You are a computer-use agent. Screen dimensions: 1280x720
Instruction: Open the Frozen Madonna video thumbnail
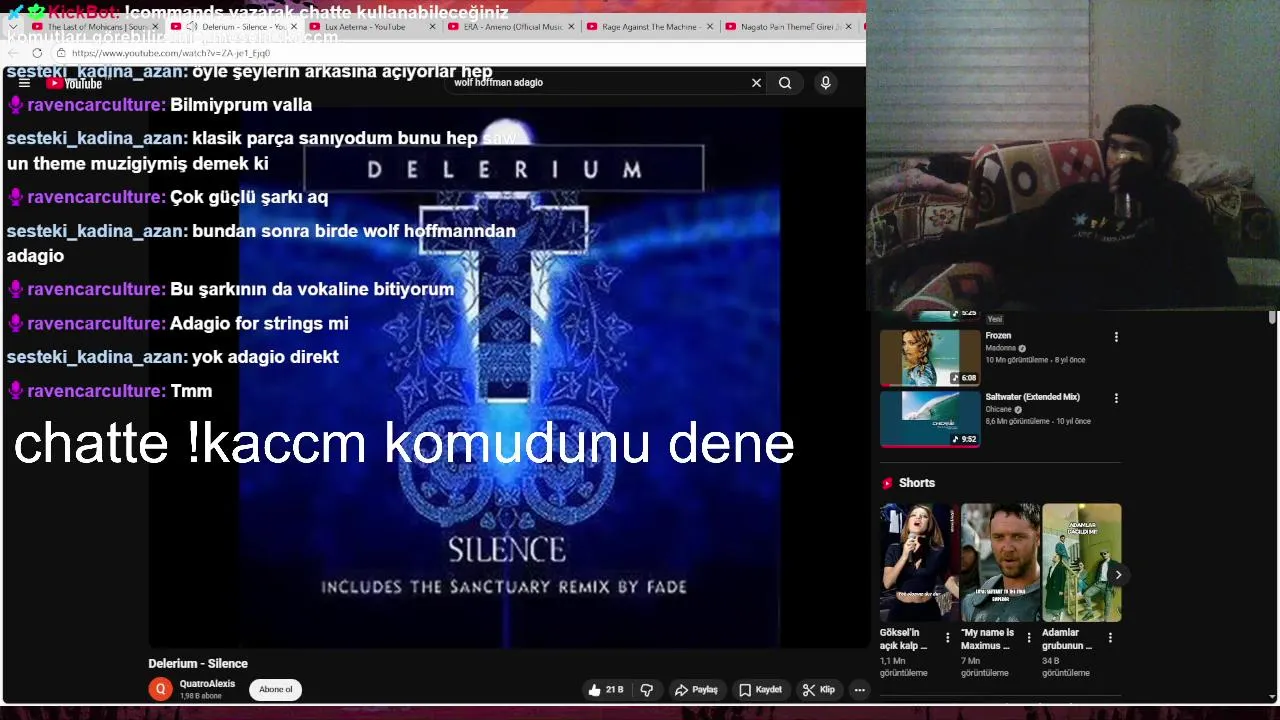(x=930, y=358)
